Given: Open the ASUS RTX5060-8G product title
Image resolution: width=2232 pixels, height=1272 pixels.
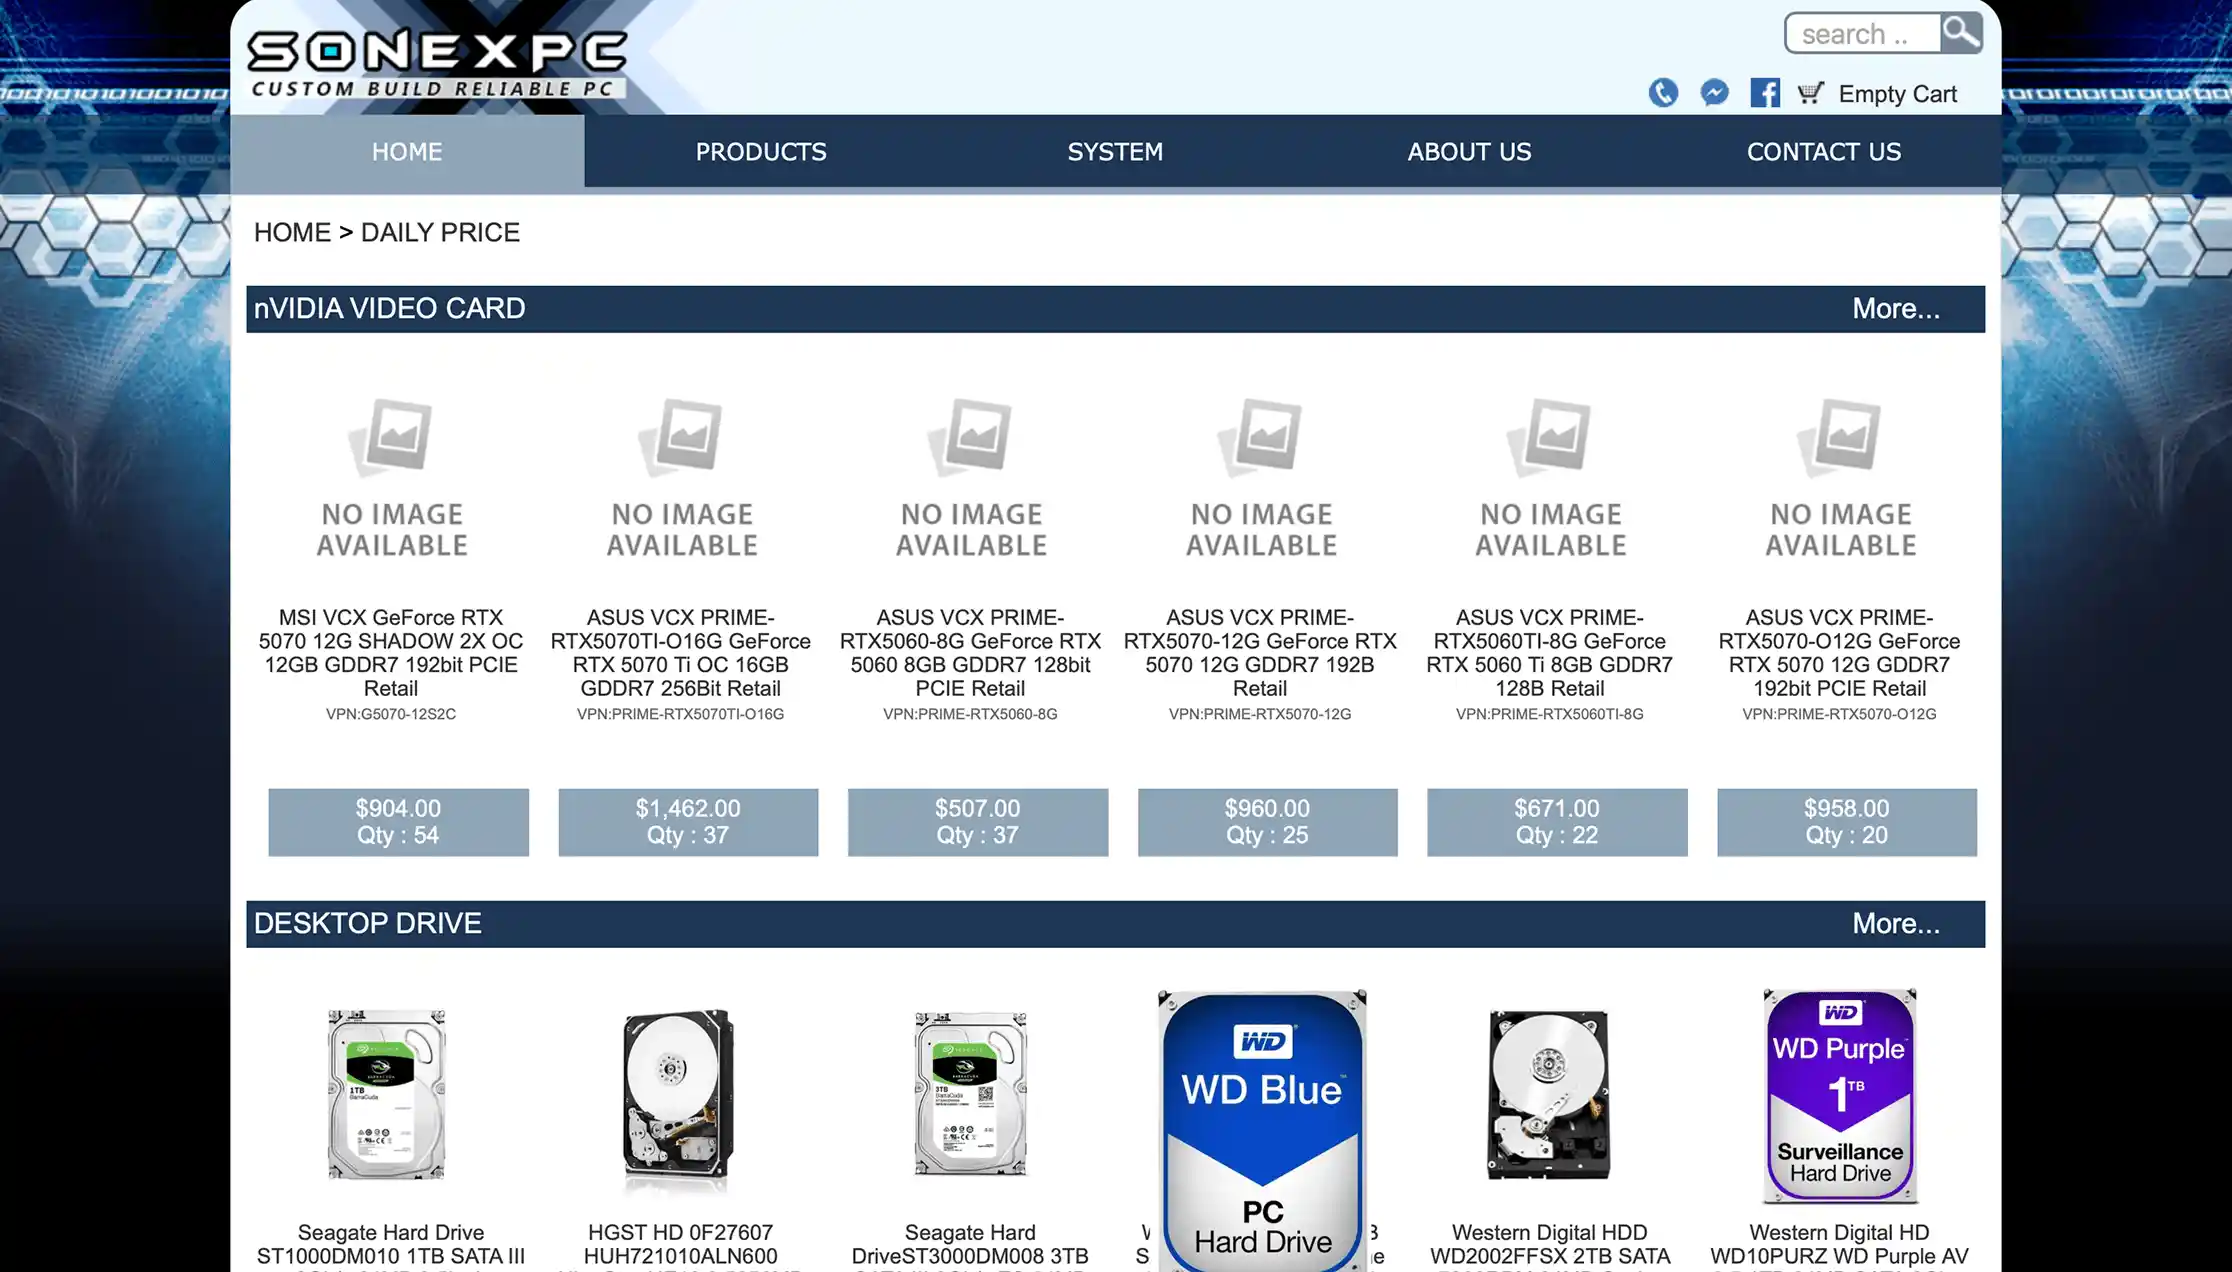Looking at the screenshot, I should (971, 653).
